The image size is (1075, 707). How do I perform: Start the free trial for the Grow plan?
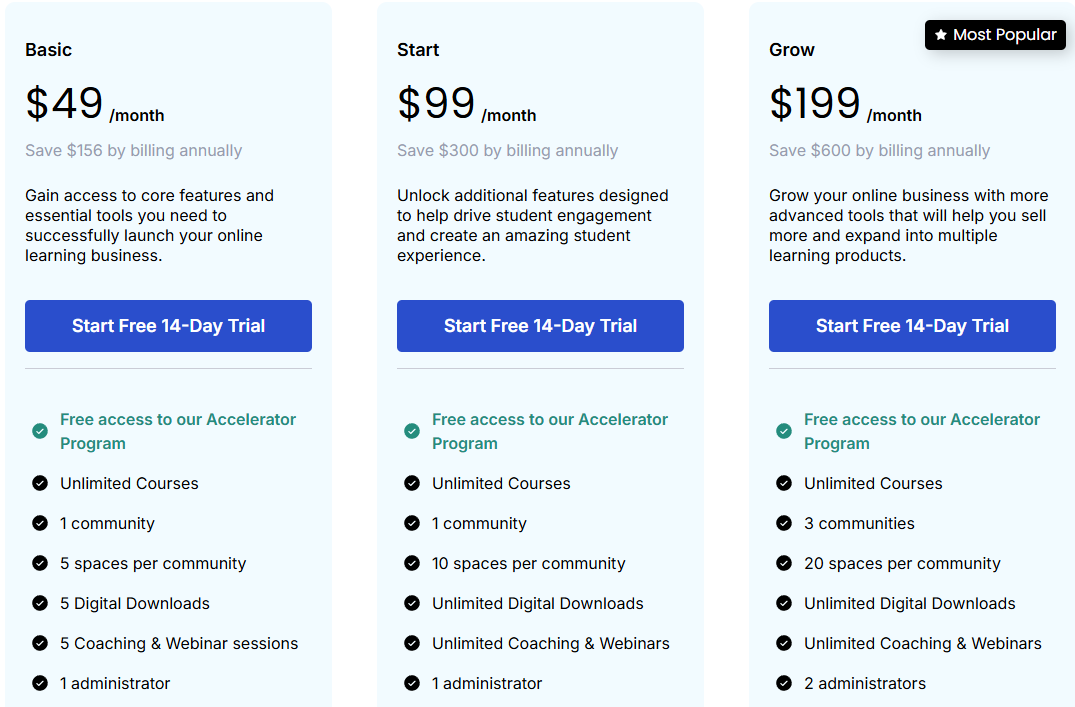(912, 326)
